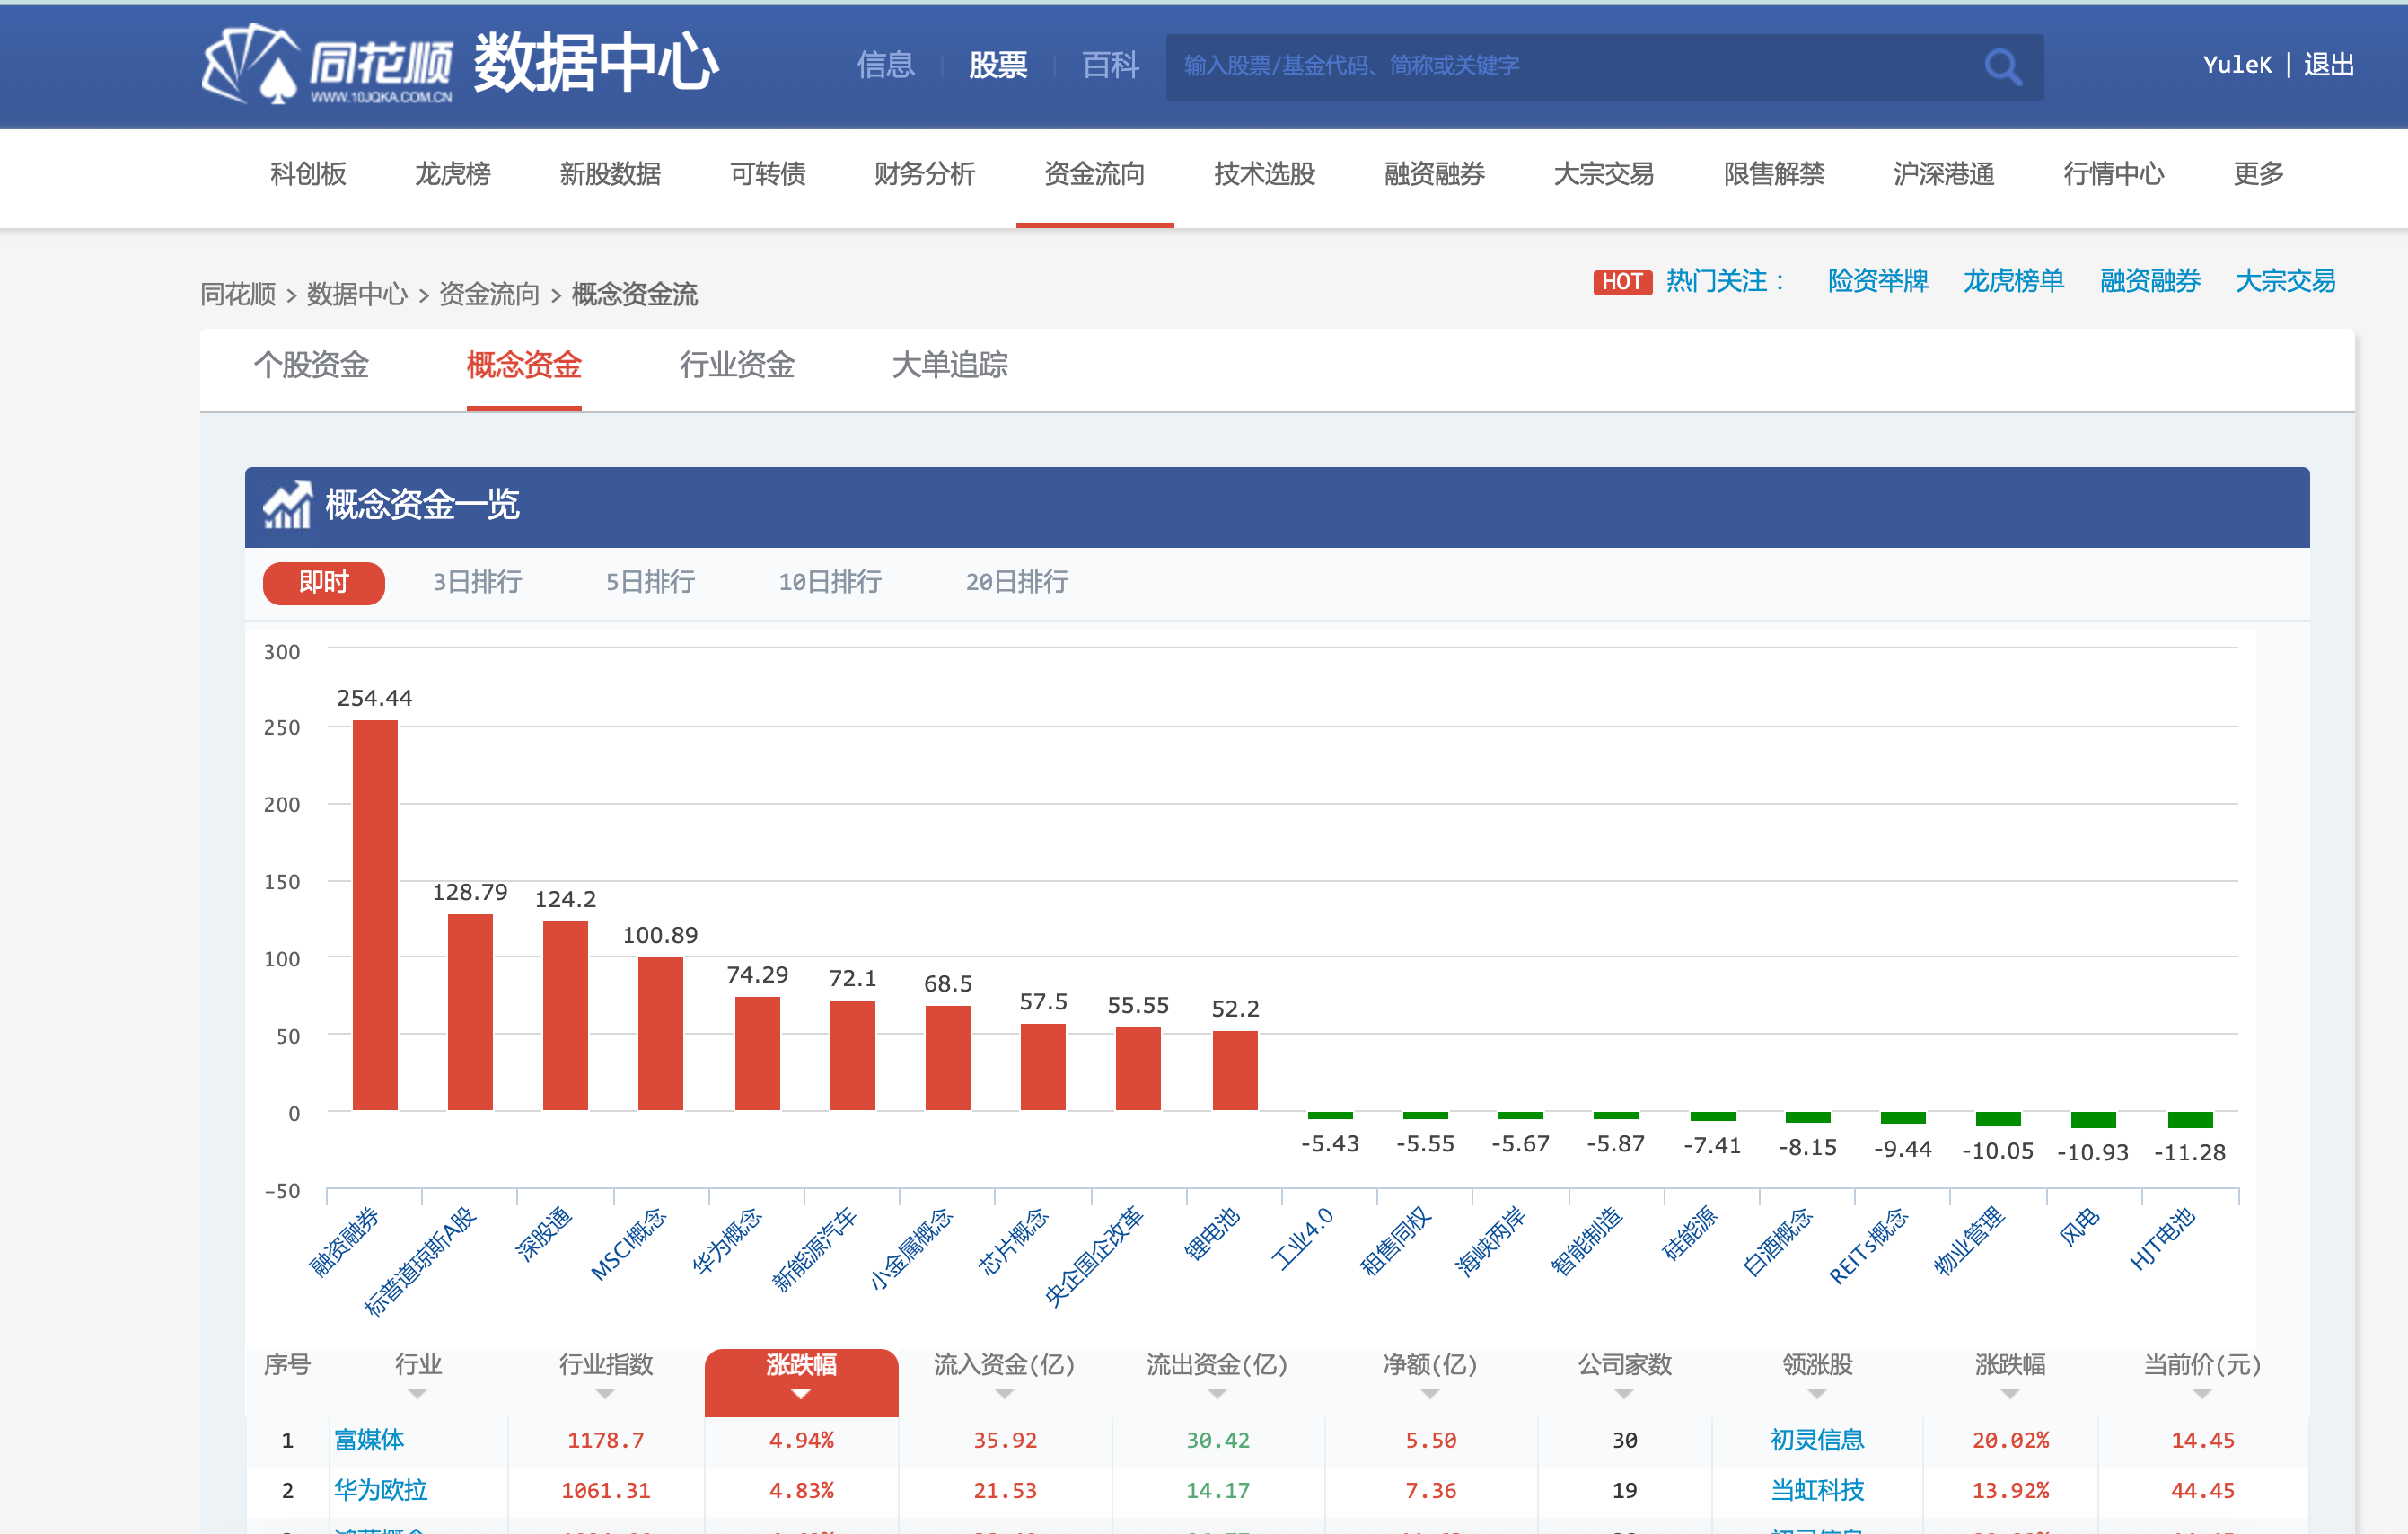Click the 融资融券 red bar in chart
This screenshot has height=1534, width=2408.
375,915
